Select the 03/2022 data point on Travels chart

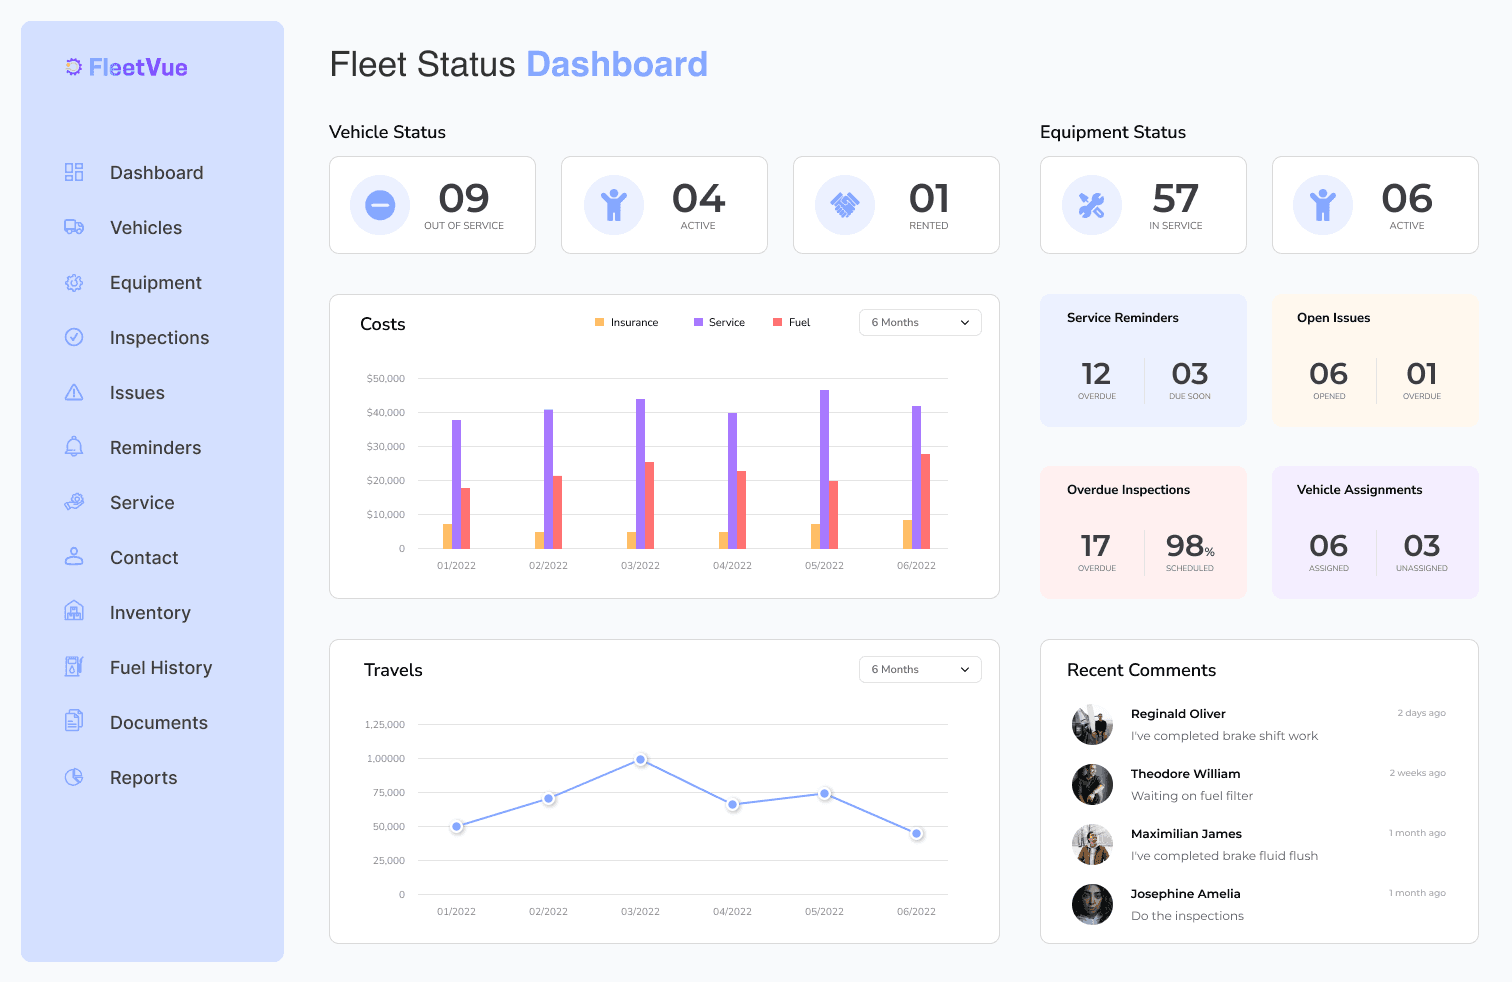[640, 760]
